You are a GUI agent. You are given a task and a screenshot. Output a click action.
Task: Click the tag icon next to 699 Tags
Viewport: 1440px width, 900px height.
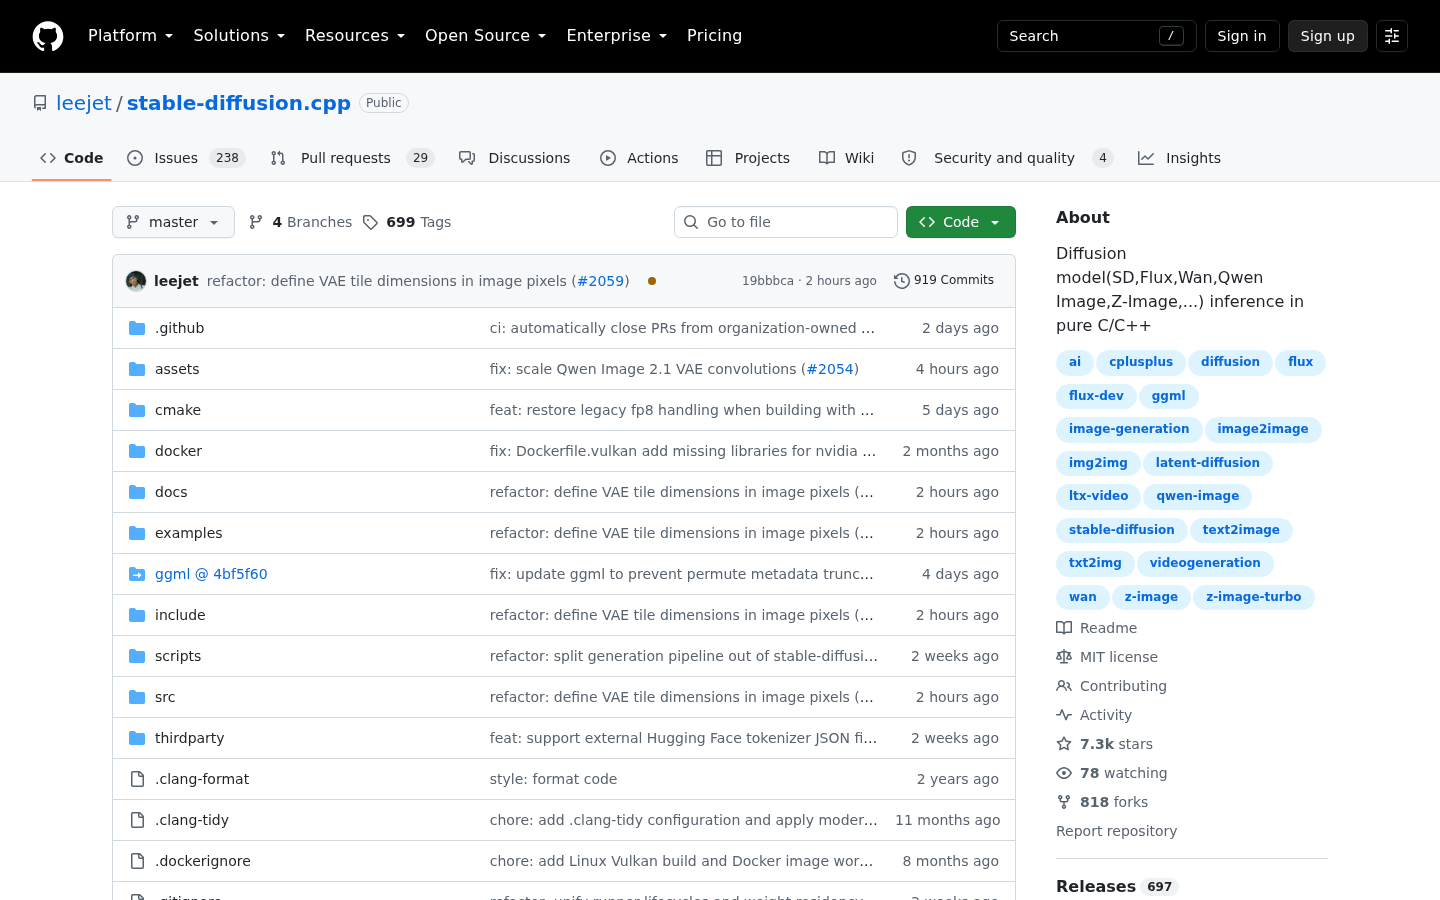pos(370,222)
